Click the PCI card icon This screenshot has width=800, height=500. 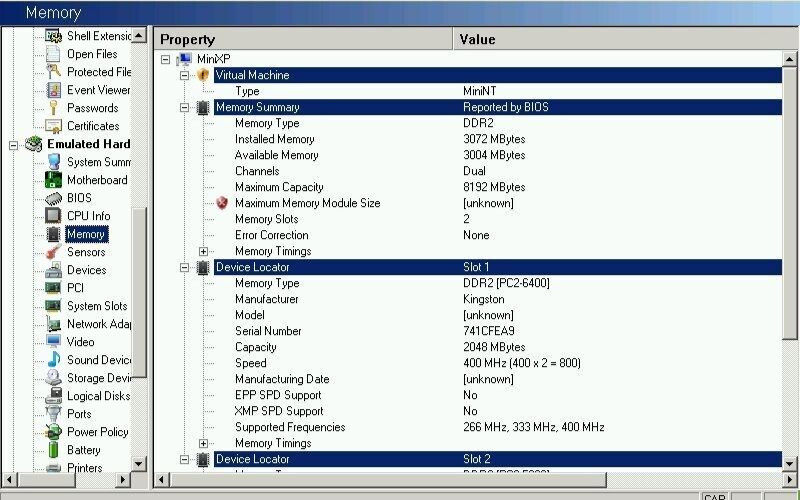[53, 288]
